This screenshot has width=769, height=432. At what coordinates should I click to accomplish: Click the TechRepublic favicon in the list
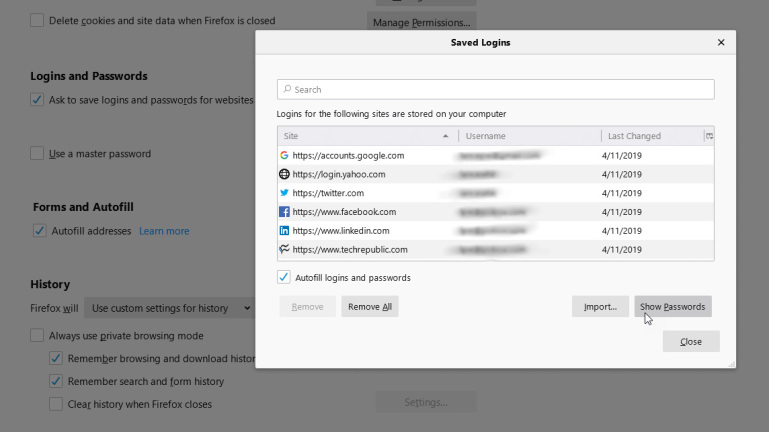tap(284, 249)
